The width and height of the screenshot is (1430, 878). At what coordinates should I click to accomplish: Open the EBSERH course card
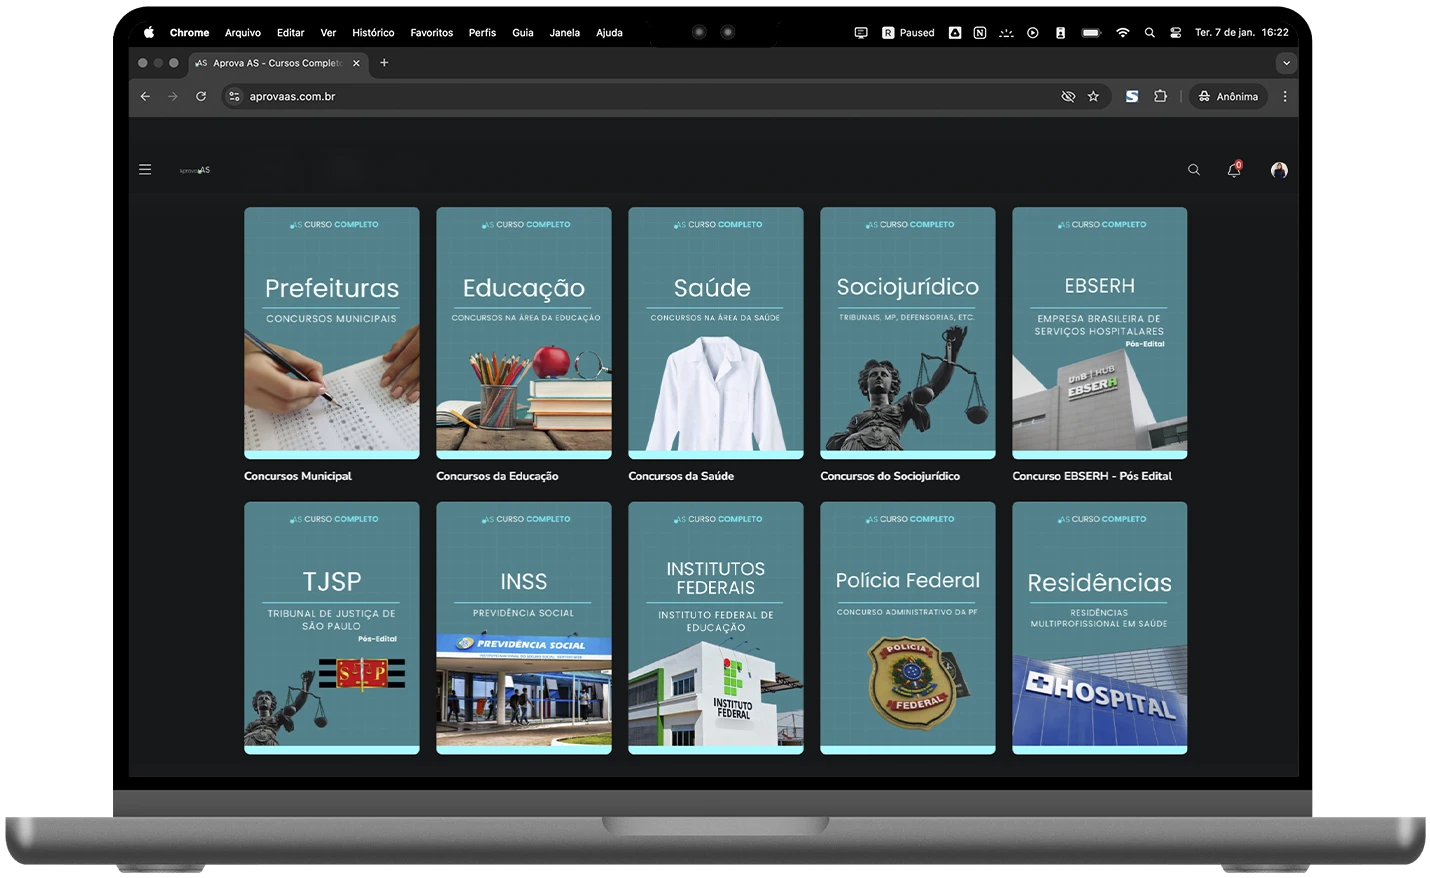pos(1100,333)
